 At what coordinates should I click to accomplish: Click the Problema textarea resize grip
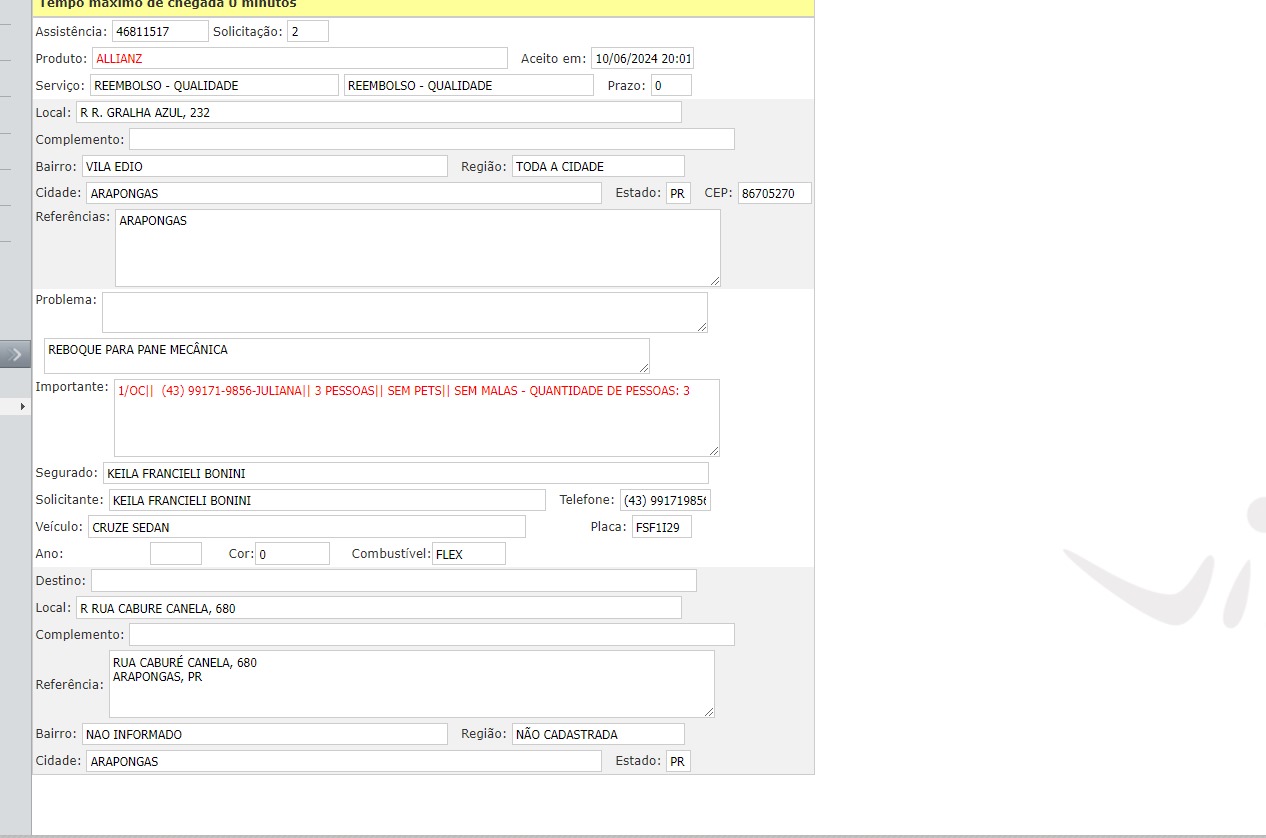(701, 326)
